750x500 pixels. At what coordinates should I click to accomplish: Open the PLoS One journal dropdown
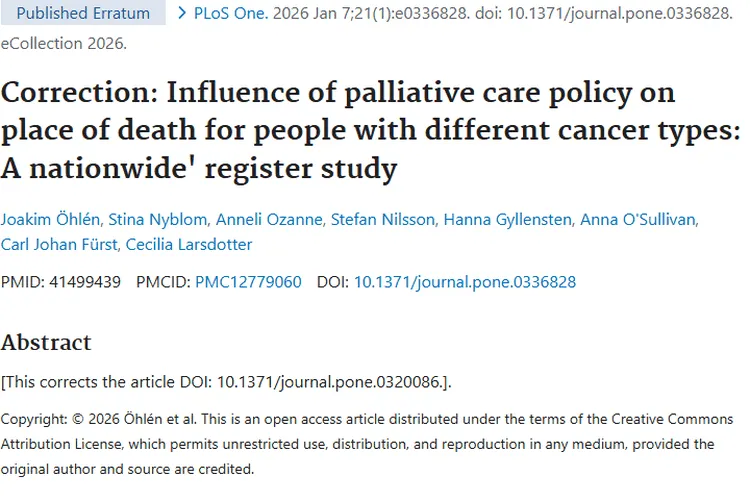click(230, 14)
